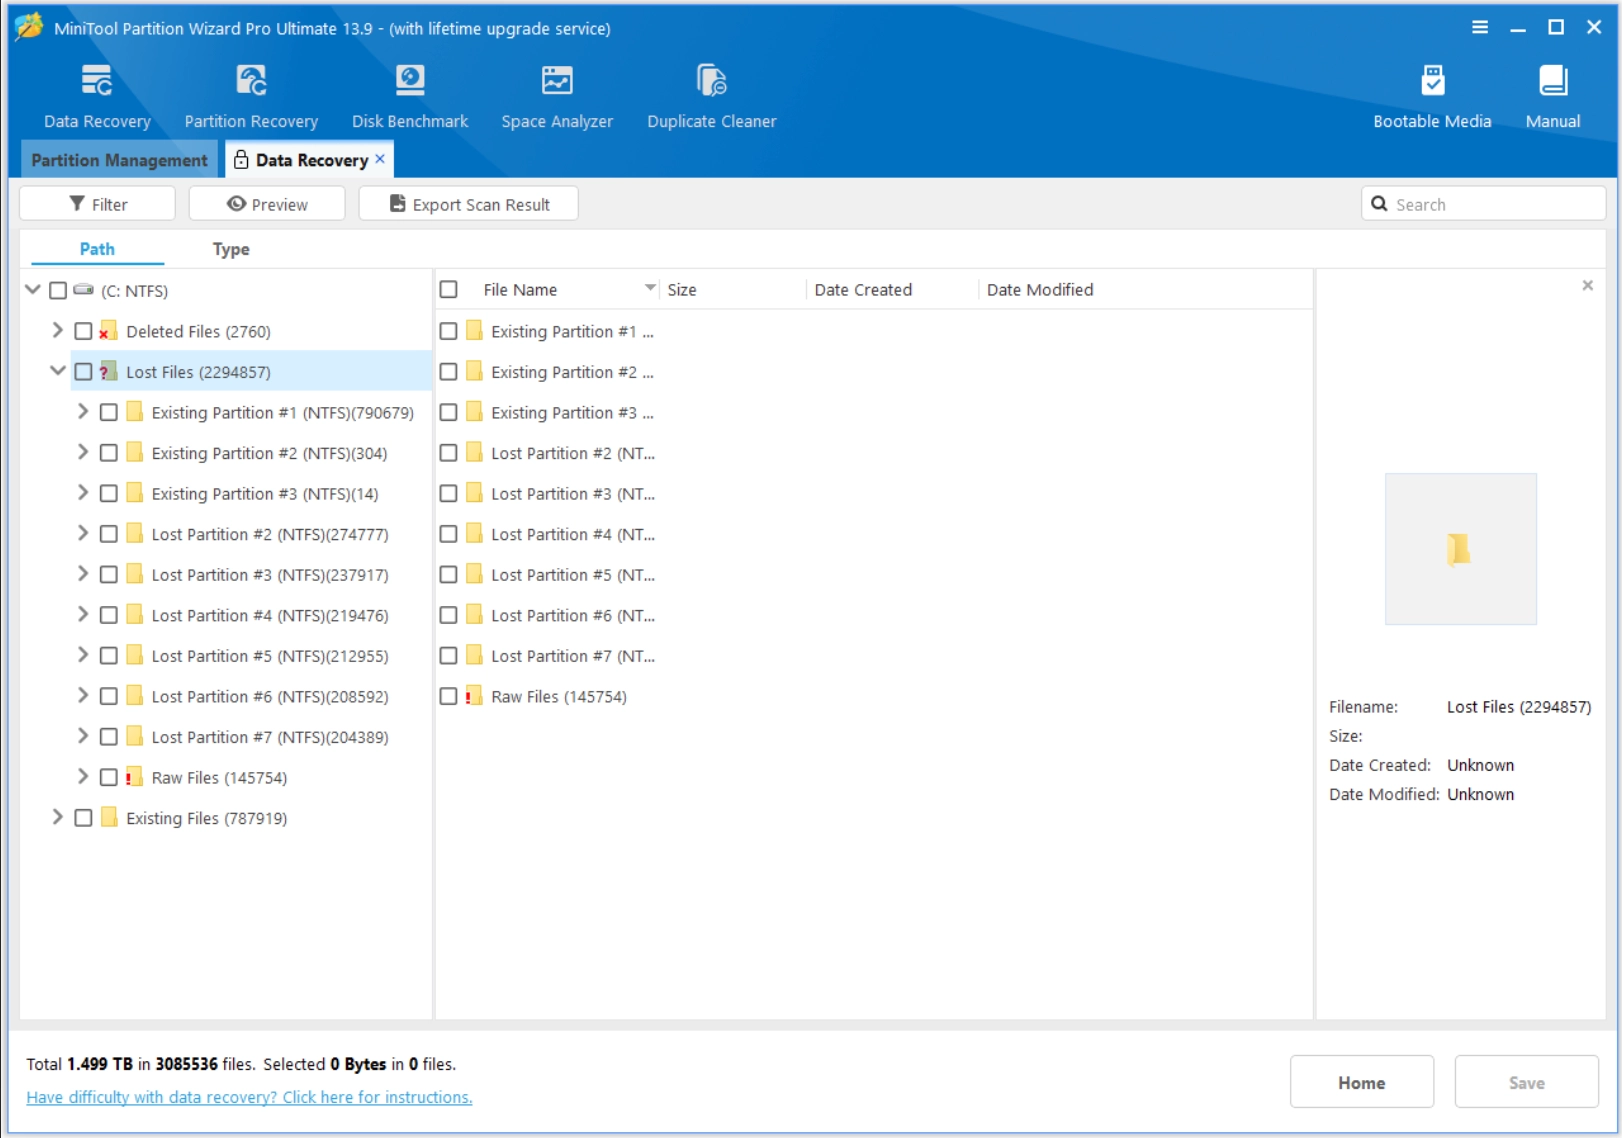Screen dimensions: 1622x1138
Task: Expand Lost Partition #6 (NTFS)(208592) node
Action: (83, 695)
